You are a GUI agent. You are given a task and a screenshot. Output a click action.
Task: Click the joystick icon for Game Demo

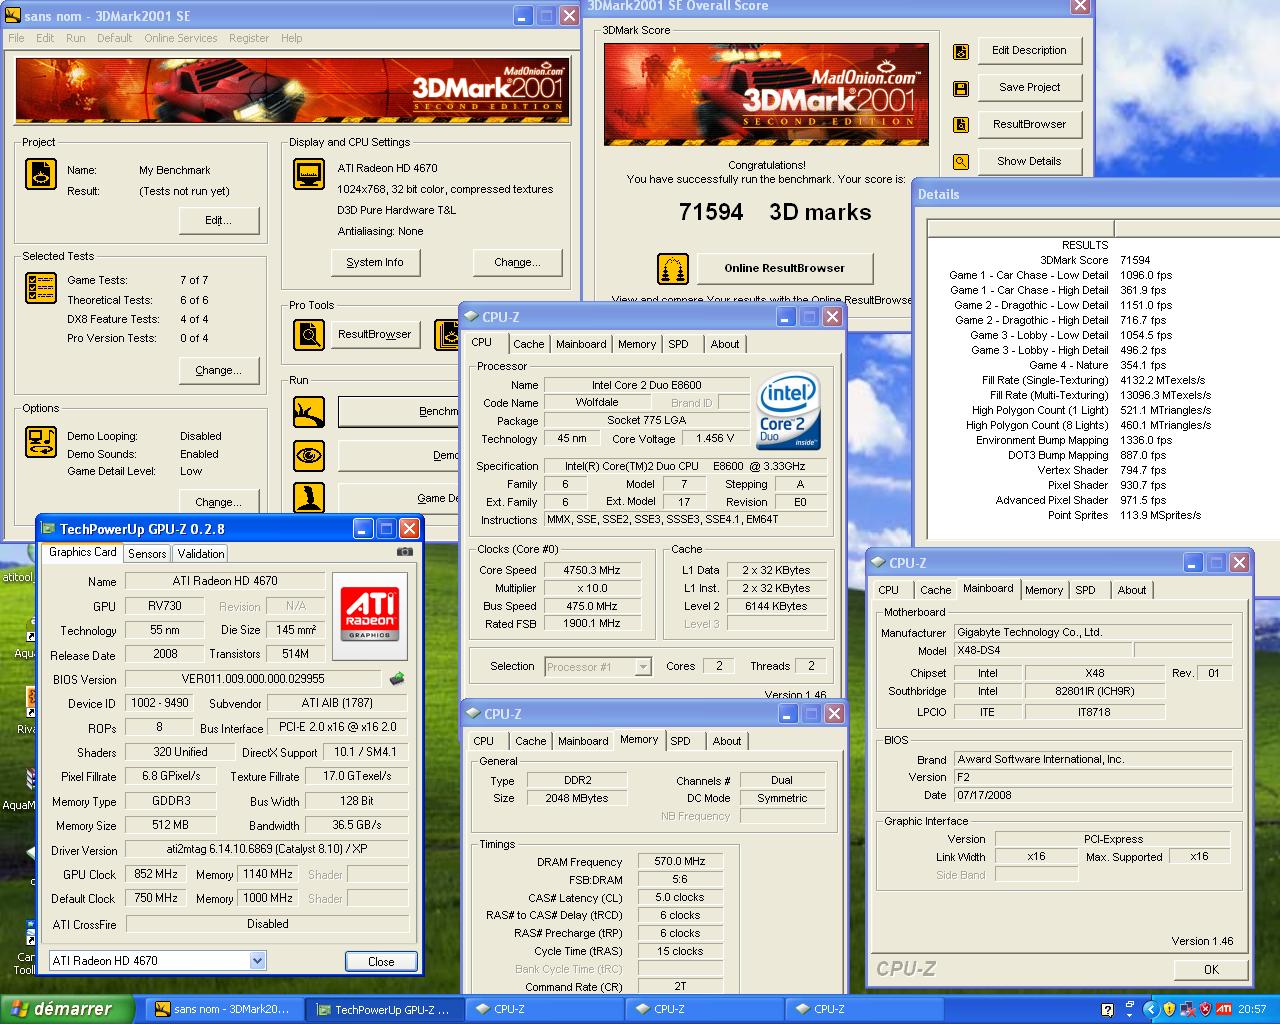click(309, 498)
